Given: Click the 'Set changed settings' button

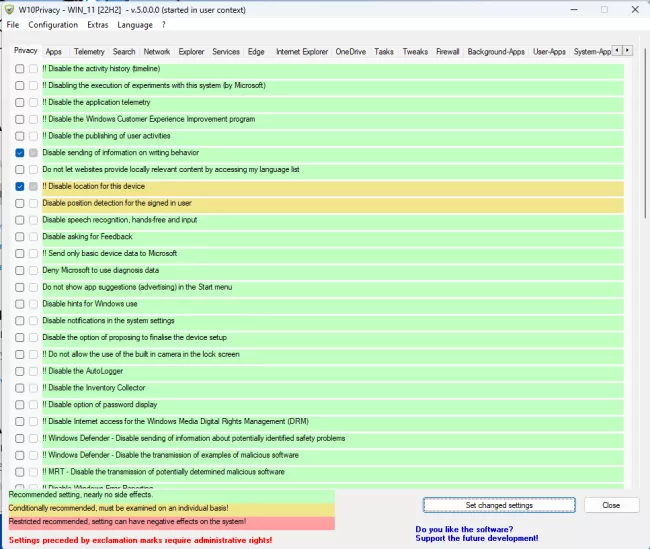Looking at the screenshot, I should point(499,505).
